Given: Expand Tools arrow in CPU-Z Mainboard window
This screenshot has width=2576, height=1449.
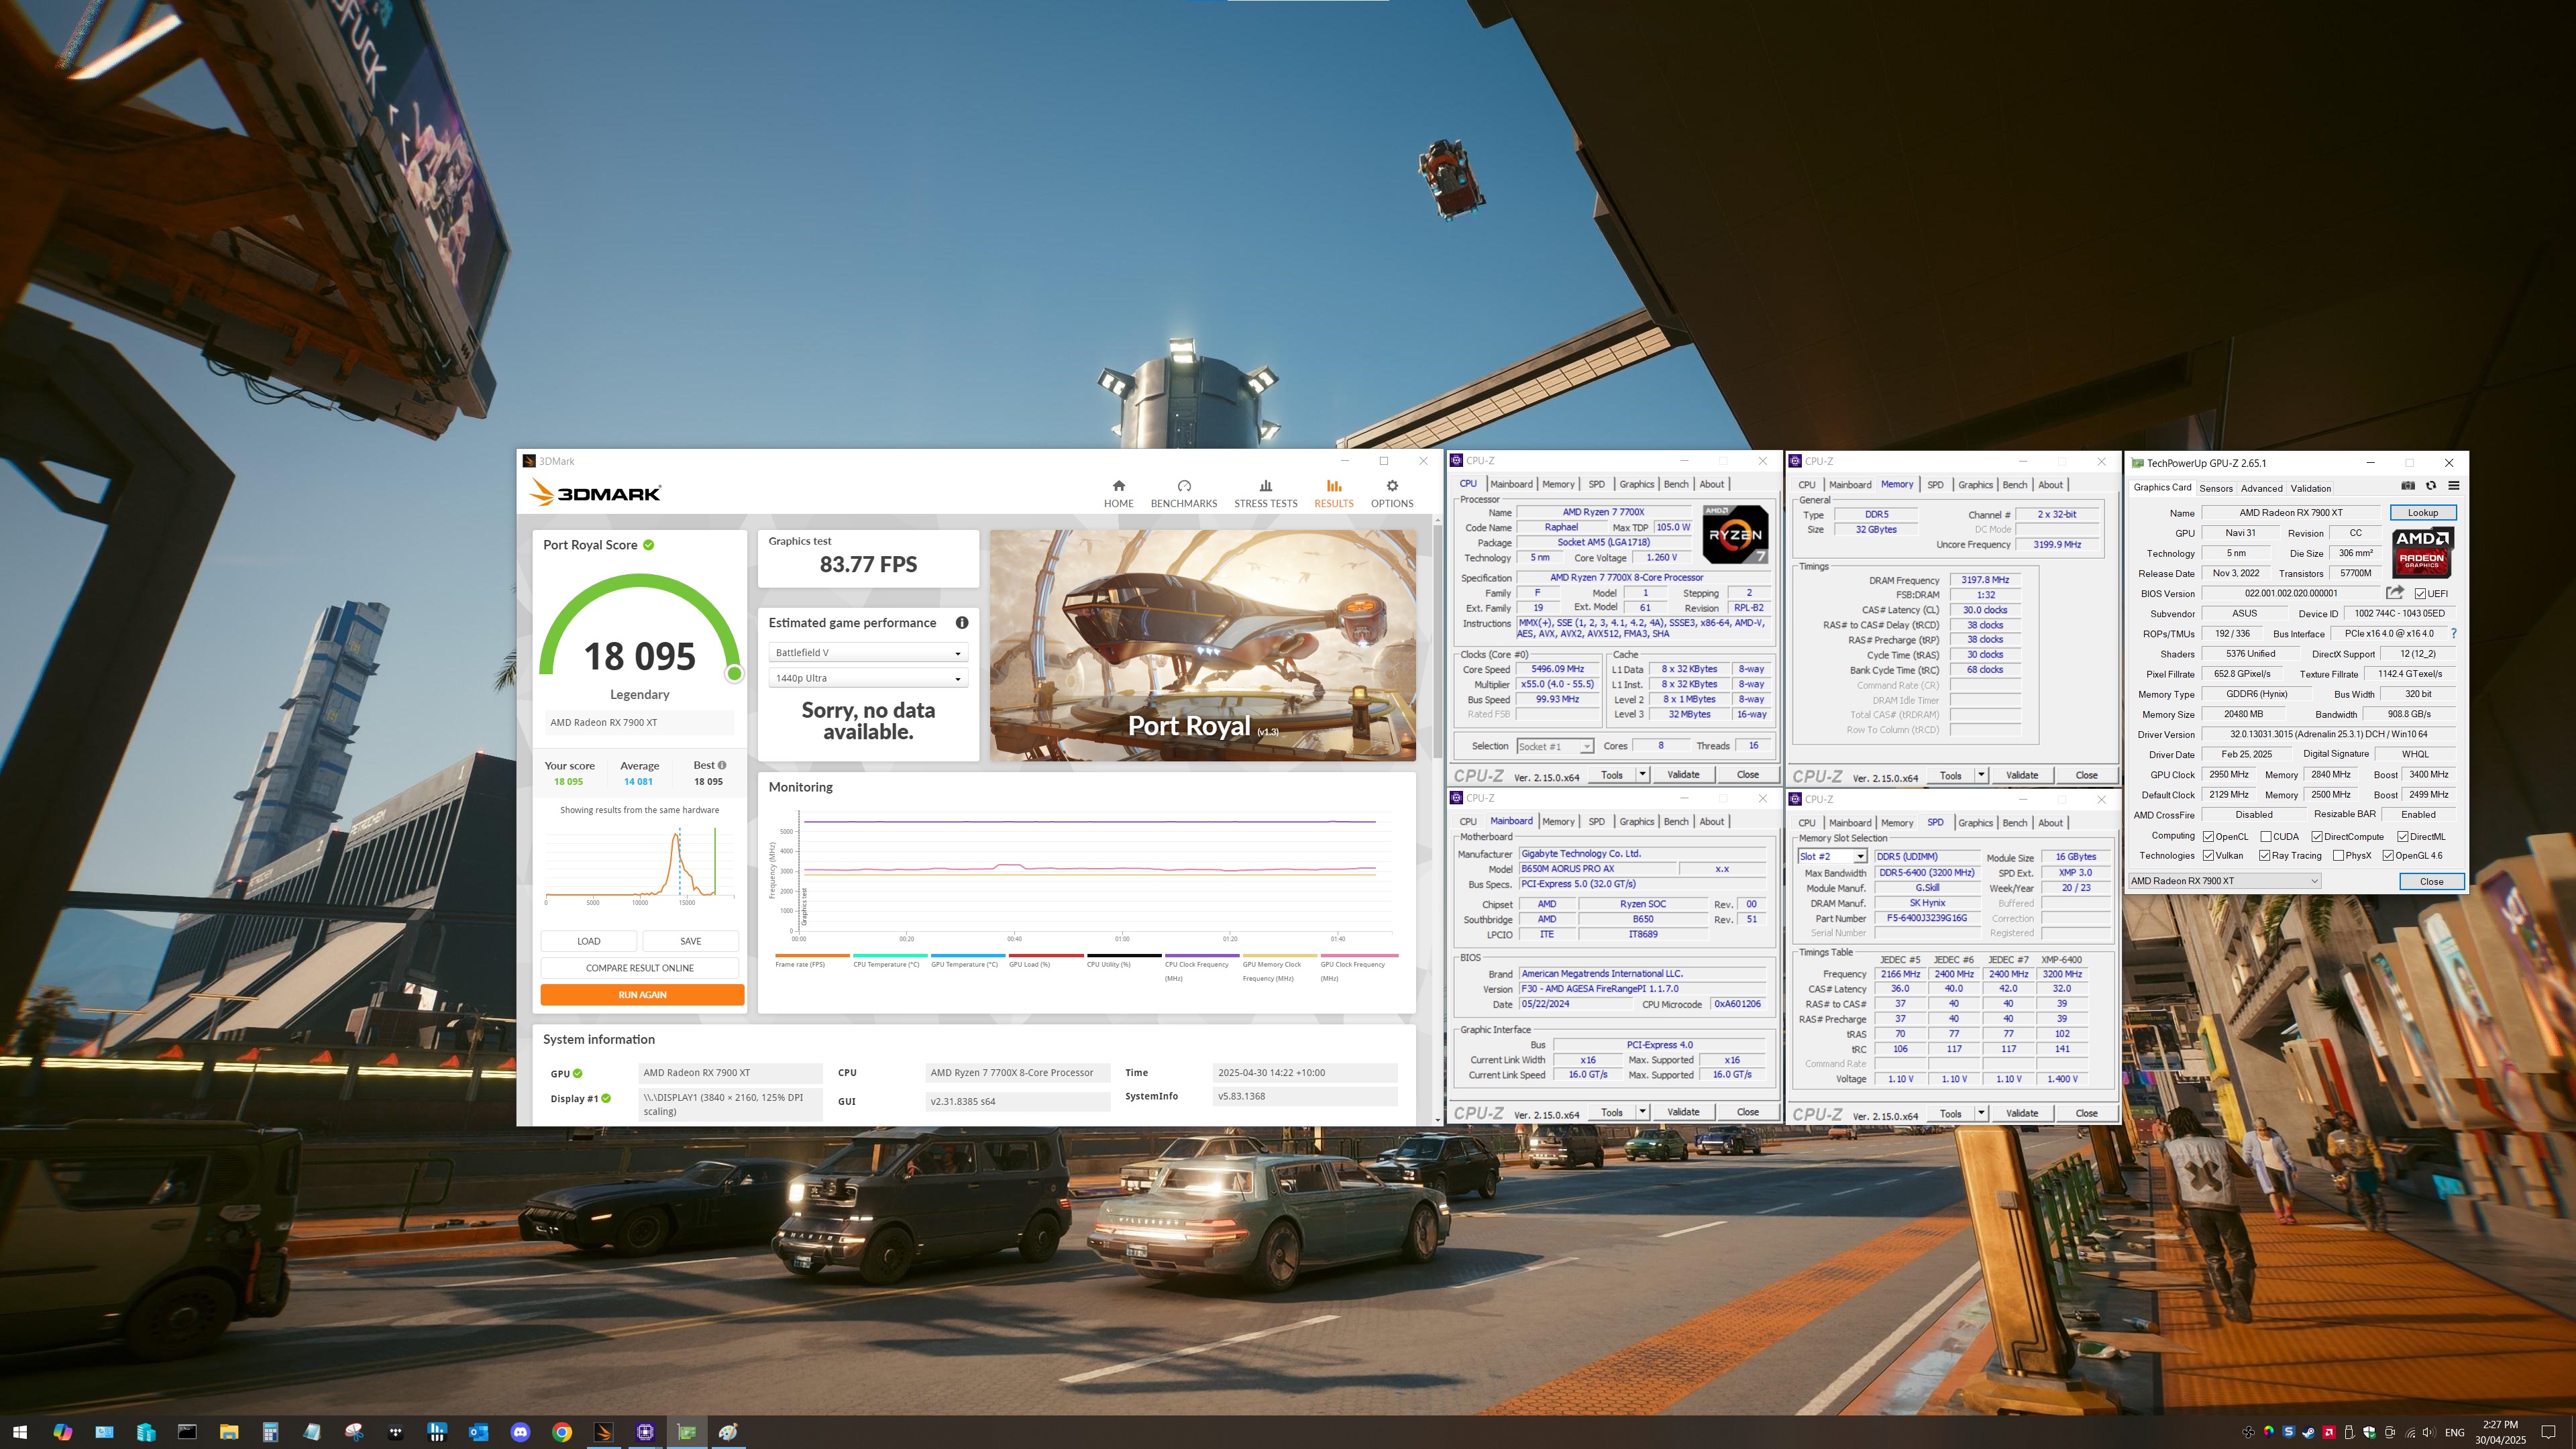Looking at the screenshot, I should click(1642, 1112).
